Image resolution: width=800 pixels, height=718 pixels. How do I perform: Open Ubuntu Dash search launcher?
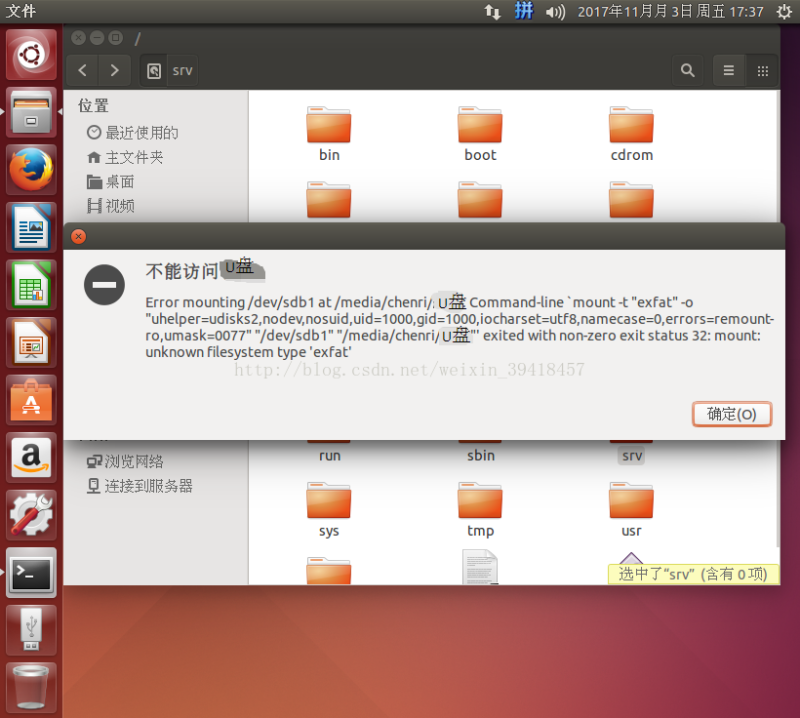click(31, 54)
